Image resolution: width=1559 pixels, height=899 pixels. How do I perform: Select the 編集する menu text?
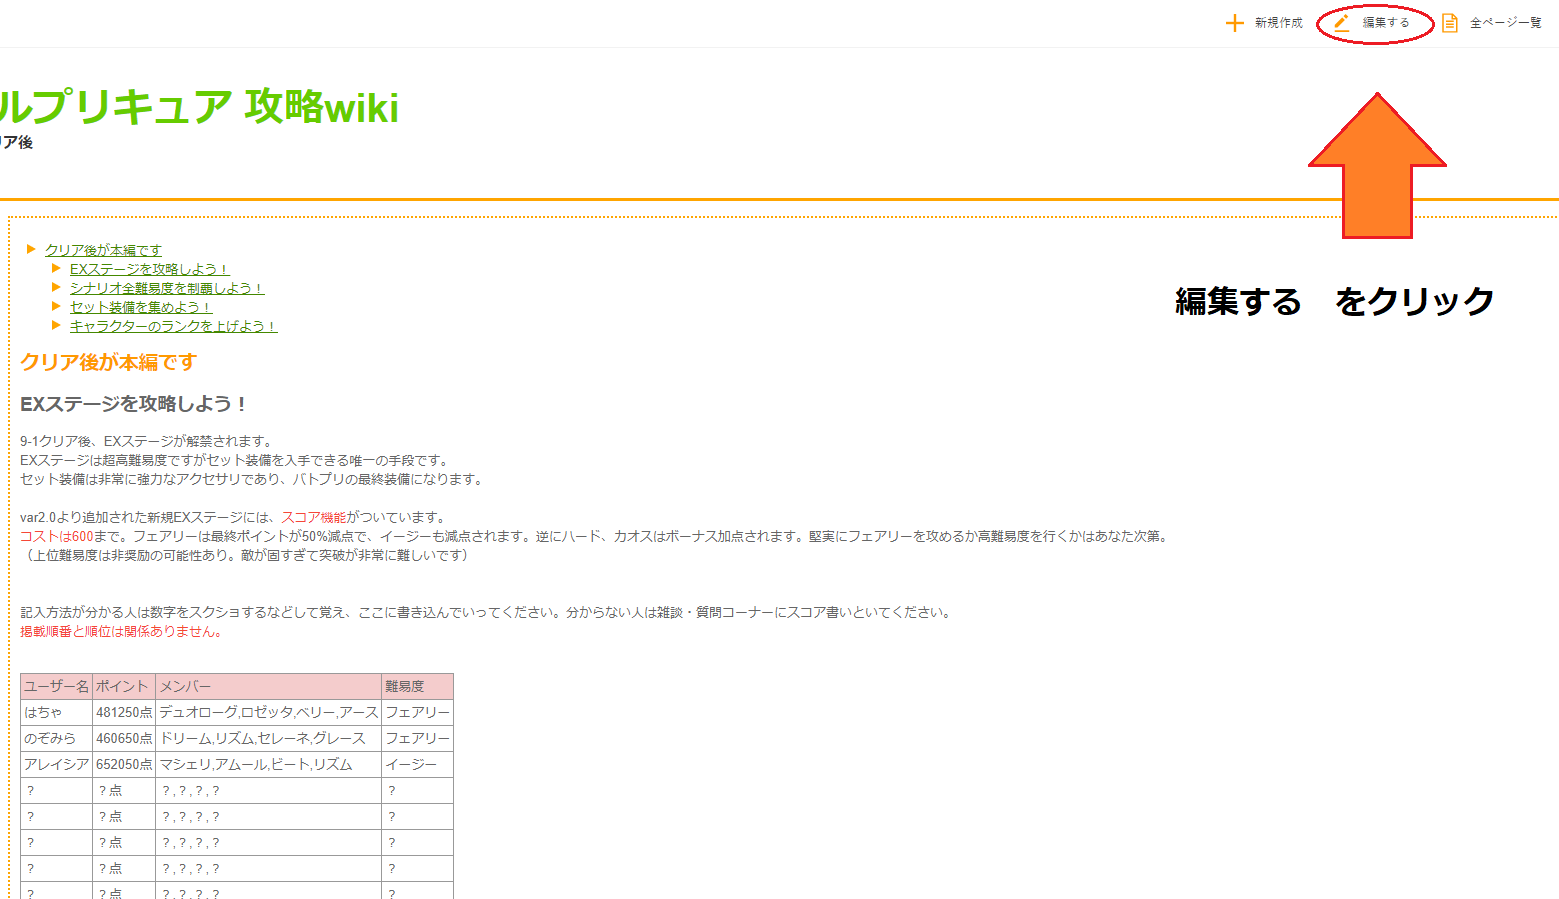(x=1386, y=23)
